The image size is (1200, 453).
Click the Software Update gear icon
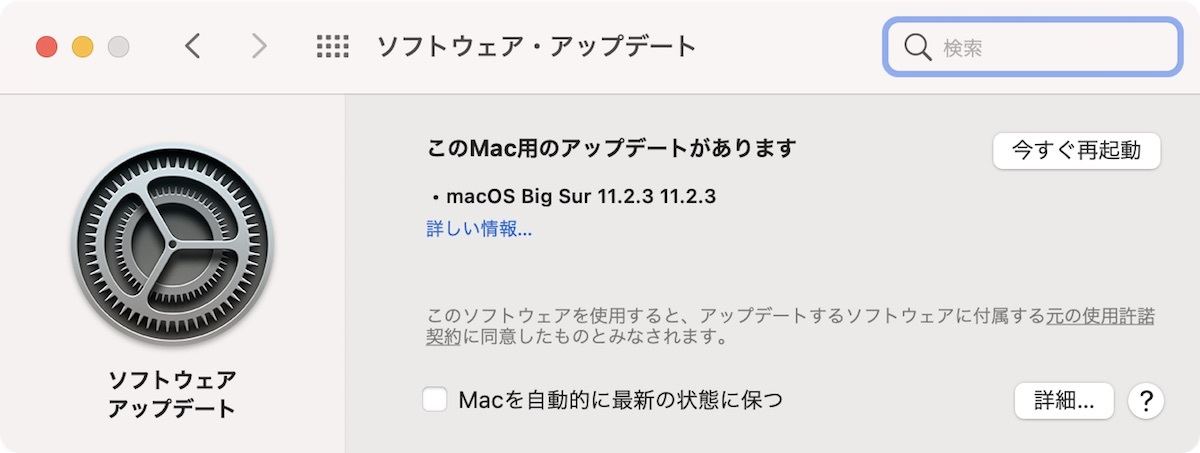point(172,245)
